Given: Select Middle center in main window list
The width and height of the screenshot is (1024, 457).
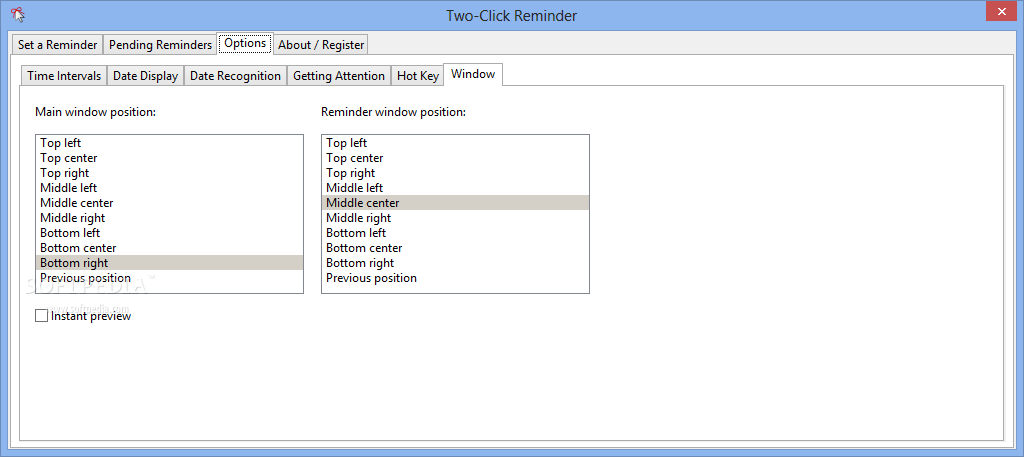Looking at the screenshot, I should 169,203.
